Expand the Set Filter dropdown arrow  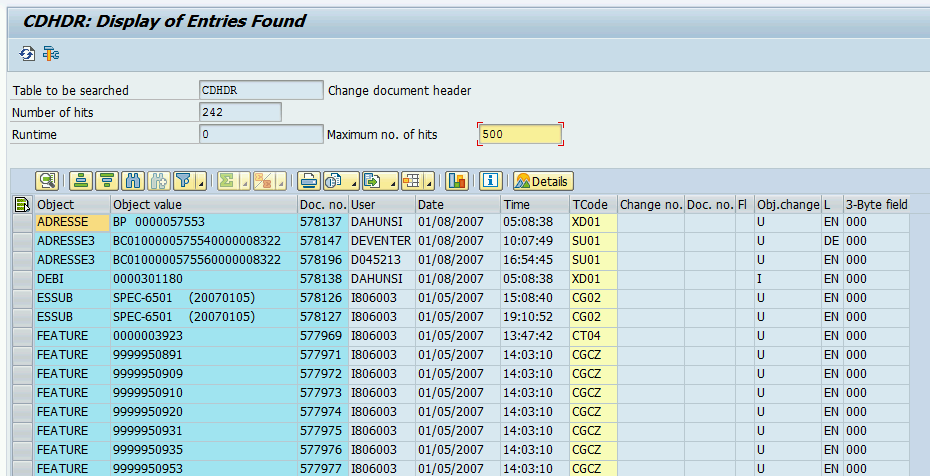(201, 183)
